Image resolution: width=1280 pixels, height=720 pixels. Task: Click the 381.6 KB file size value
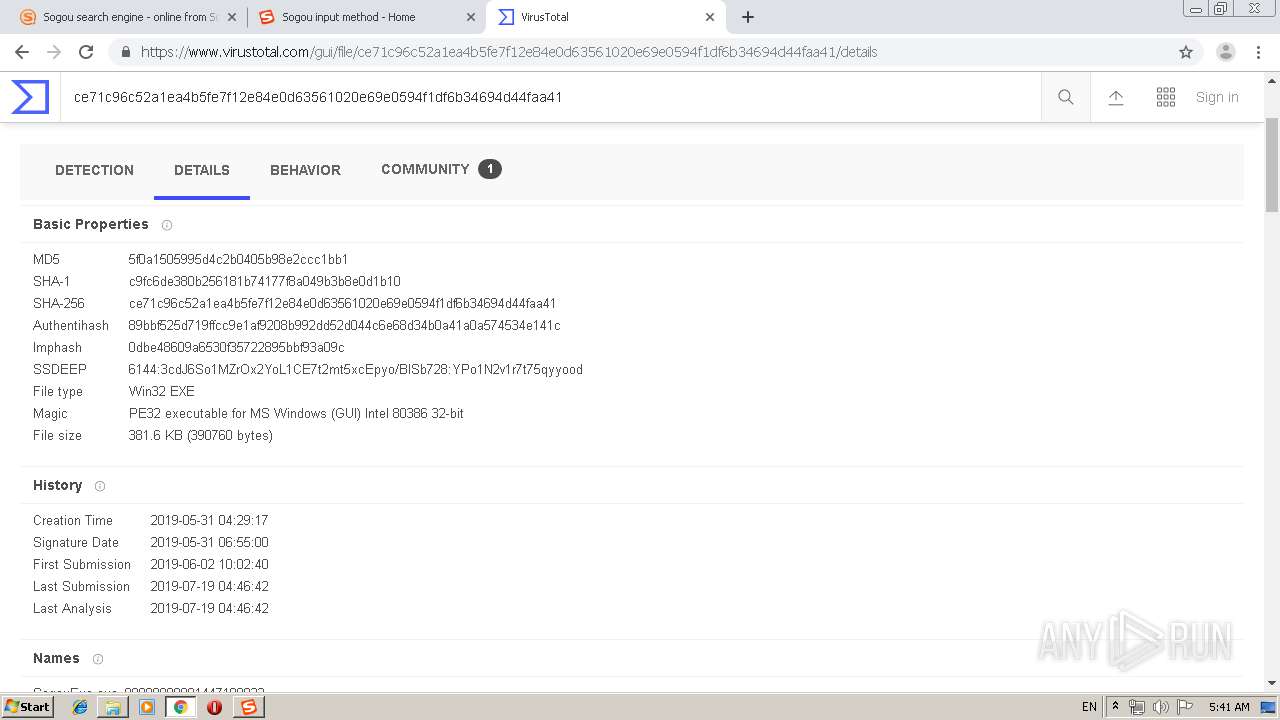(200, 435)
